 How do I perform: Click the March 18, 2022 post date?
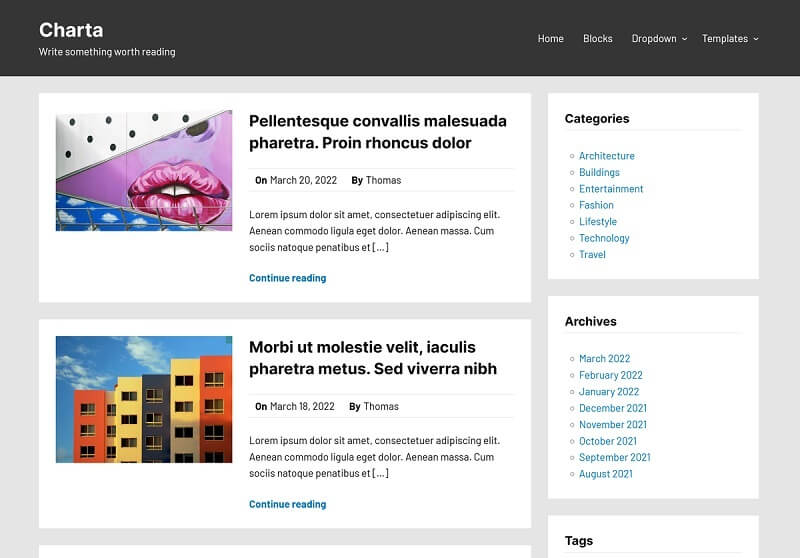point(302,407)
